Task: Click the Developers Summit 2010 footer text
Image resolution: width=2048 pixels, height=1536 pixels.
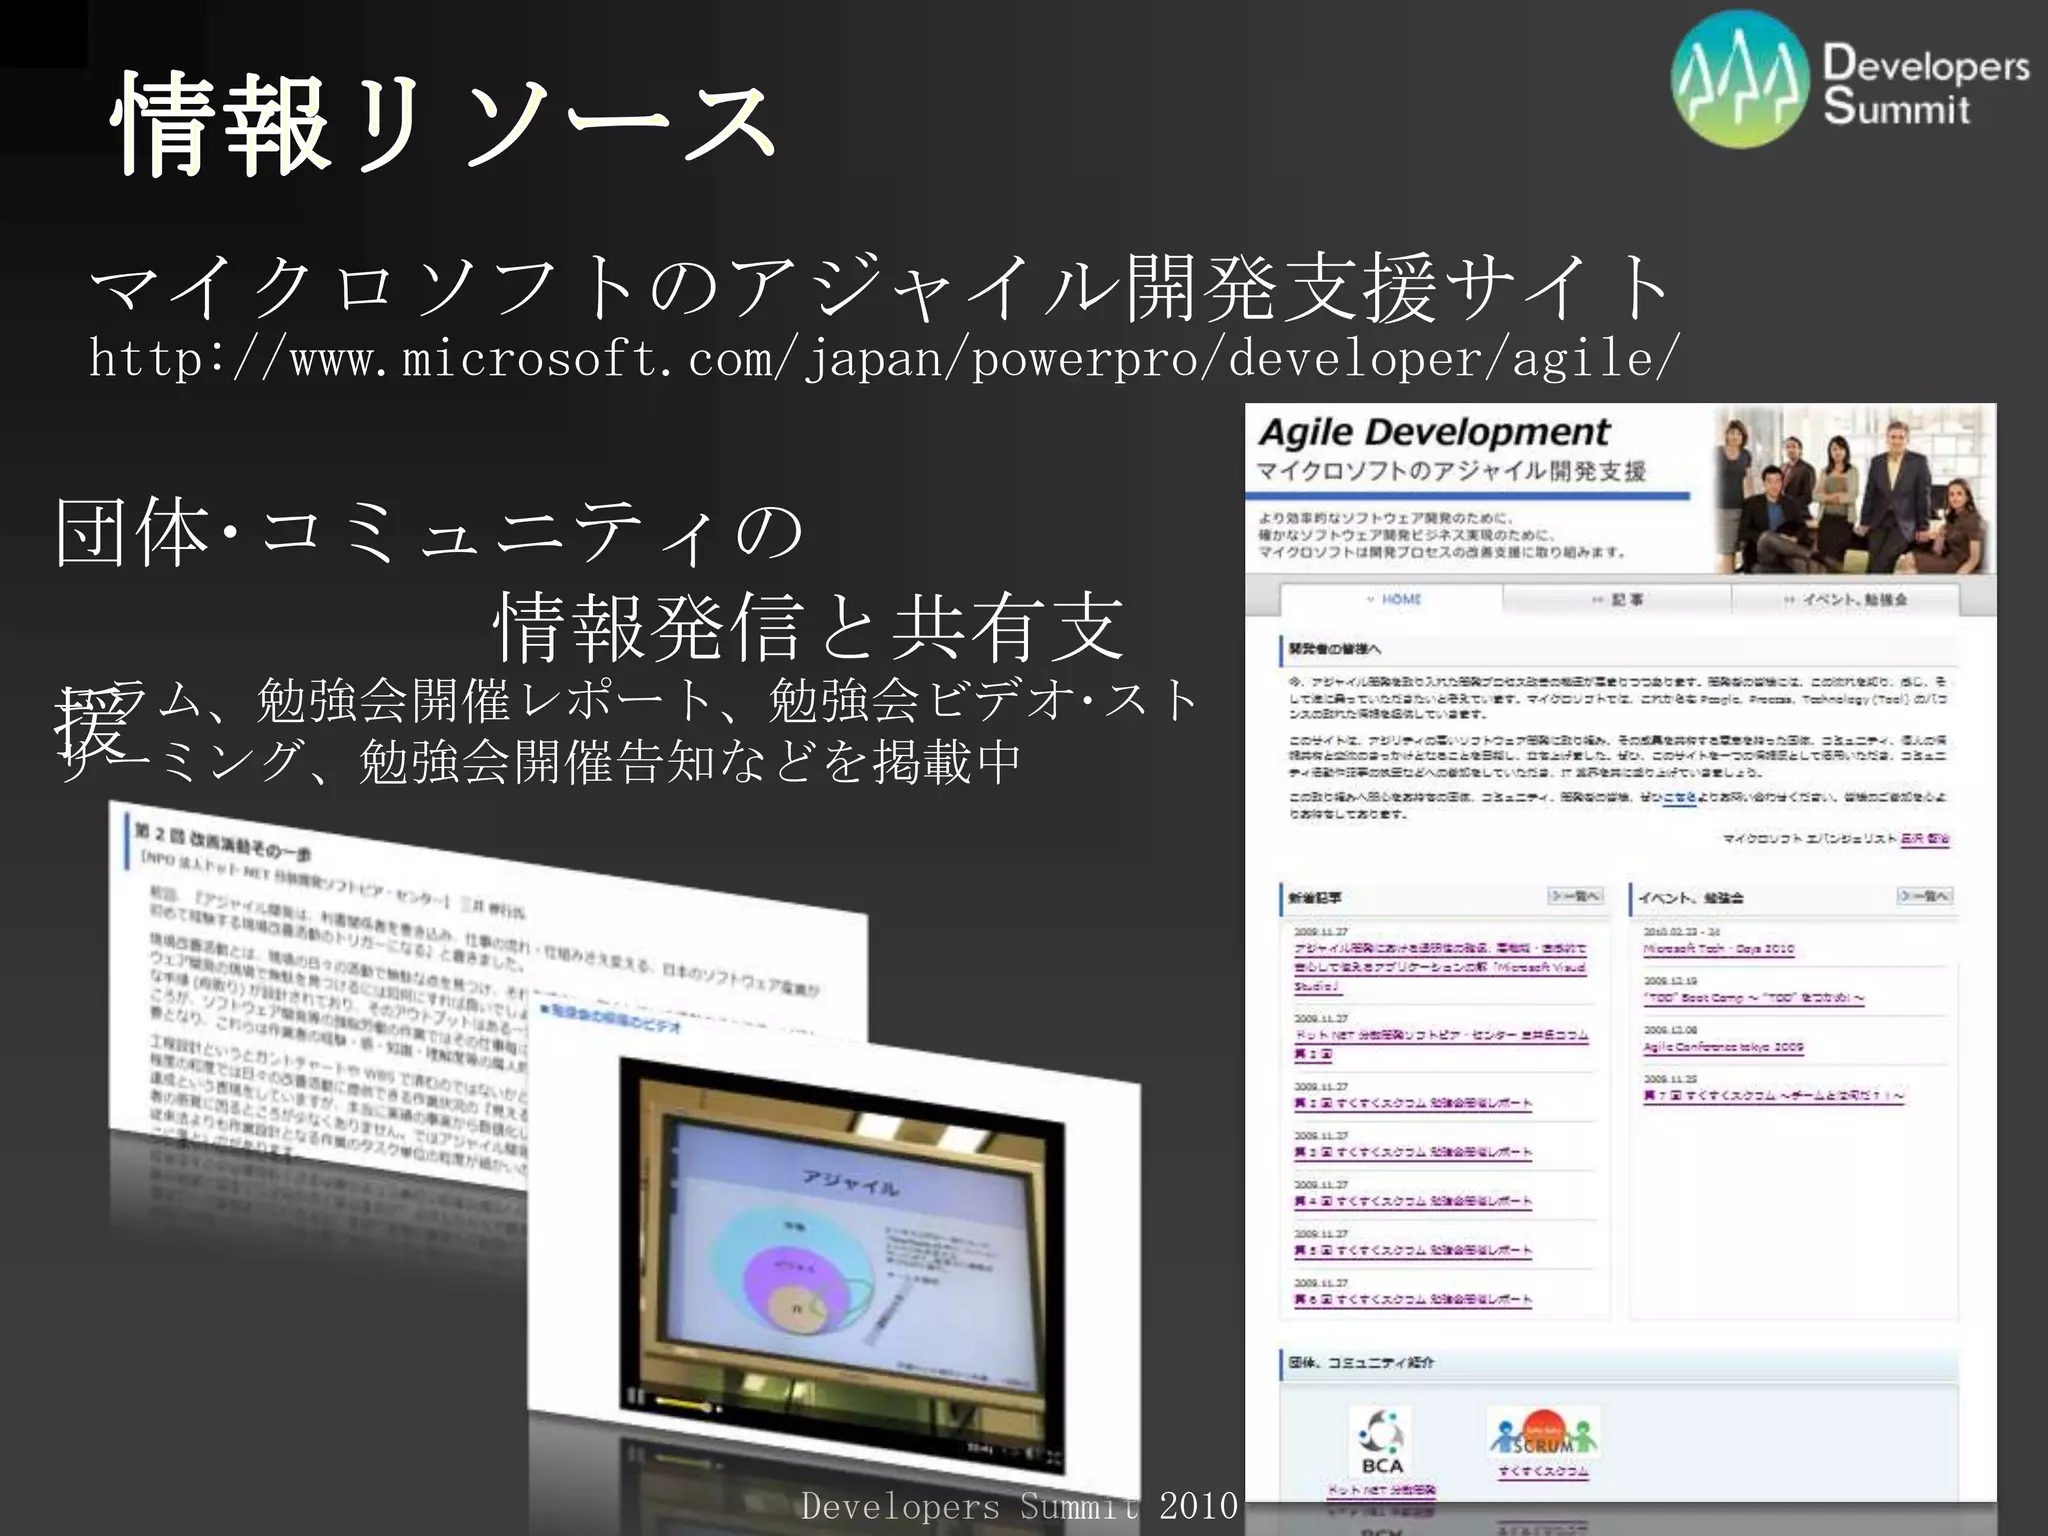Action: 1019,1505
